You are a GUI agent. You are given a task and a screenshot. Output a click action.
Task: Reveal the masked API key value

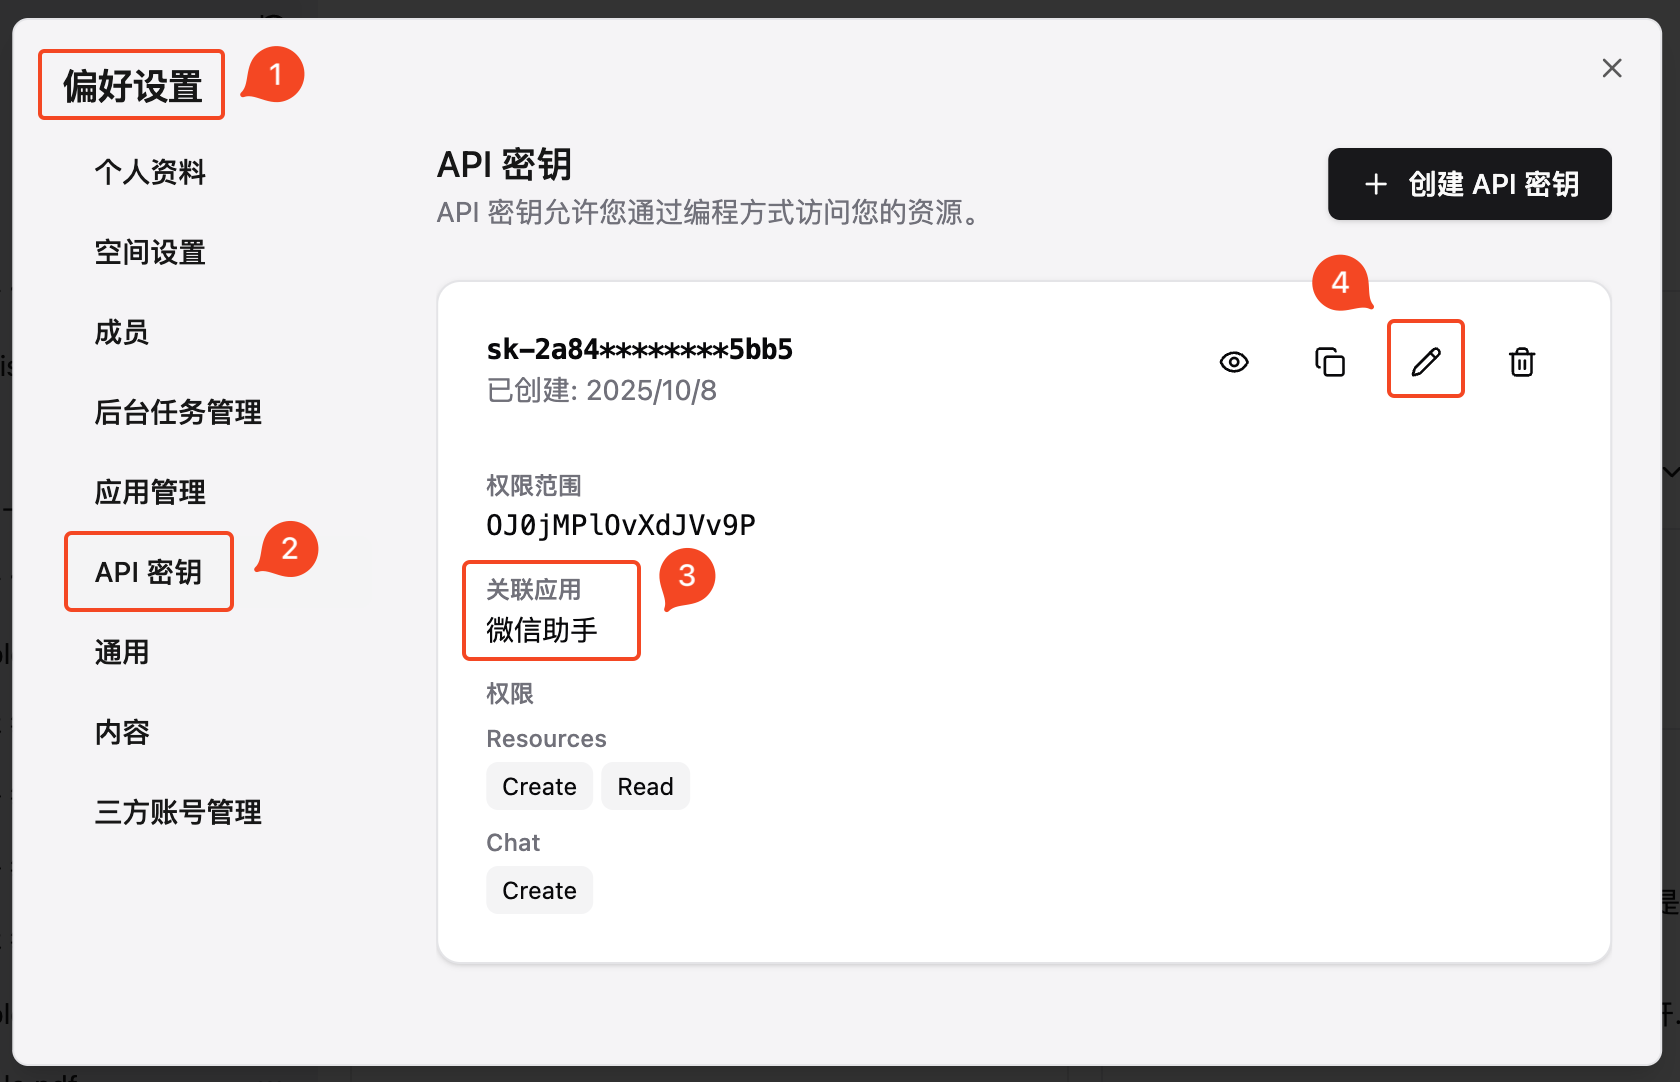coord(1234,362)
